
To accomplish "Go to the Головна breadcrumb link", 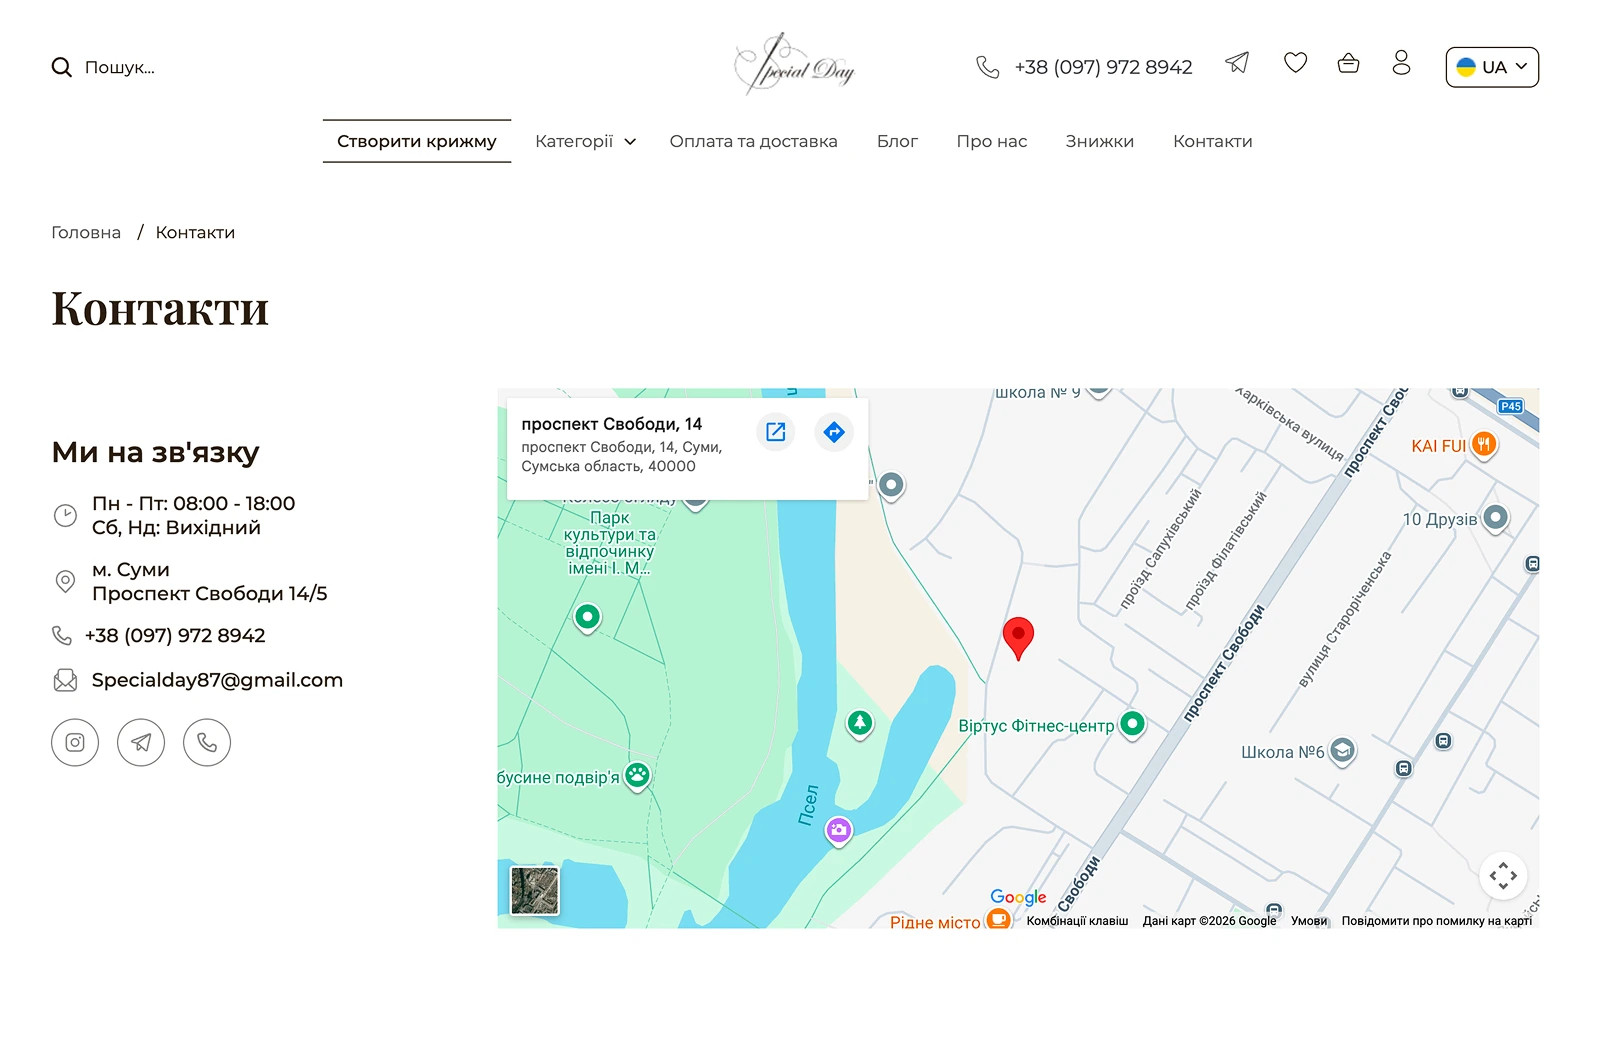I will pyautogui.click(x=86, y=232).
